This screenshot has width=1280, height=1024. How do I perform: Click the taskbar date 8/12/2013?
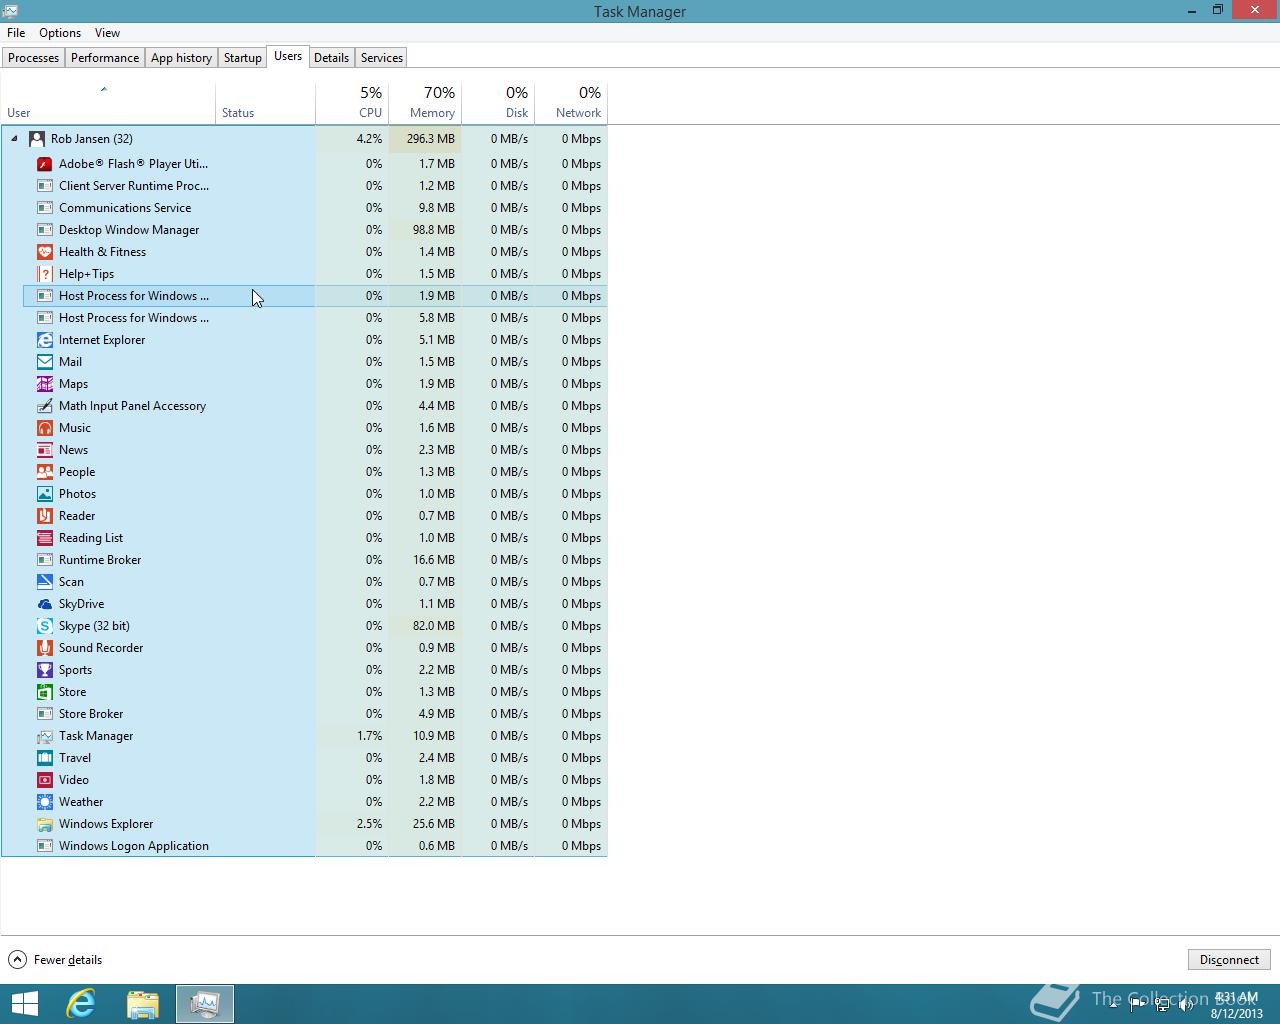(x=1237, y=1013)
